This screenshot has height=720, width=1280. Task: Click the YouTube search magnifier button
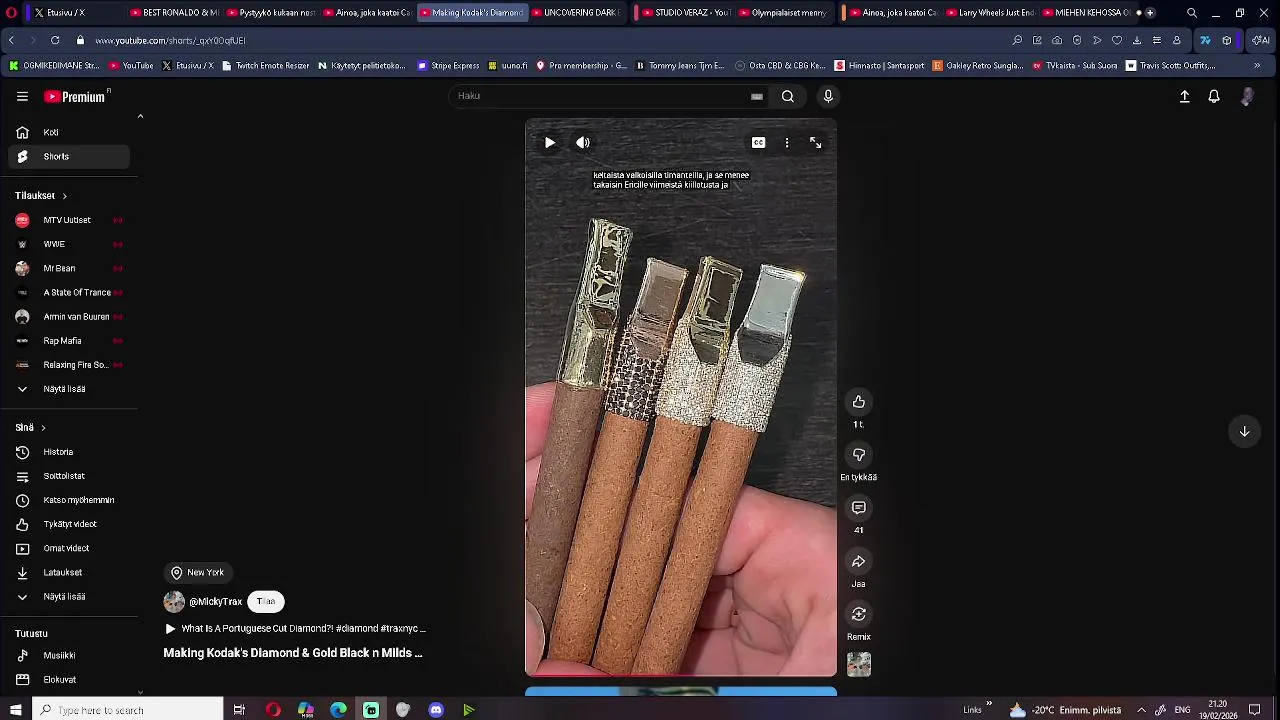tap(788, 97)
